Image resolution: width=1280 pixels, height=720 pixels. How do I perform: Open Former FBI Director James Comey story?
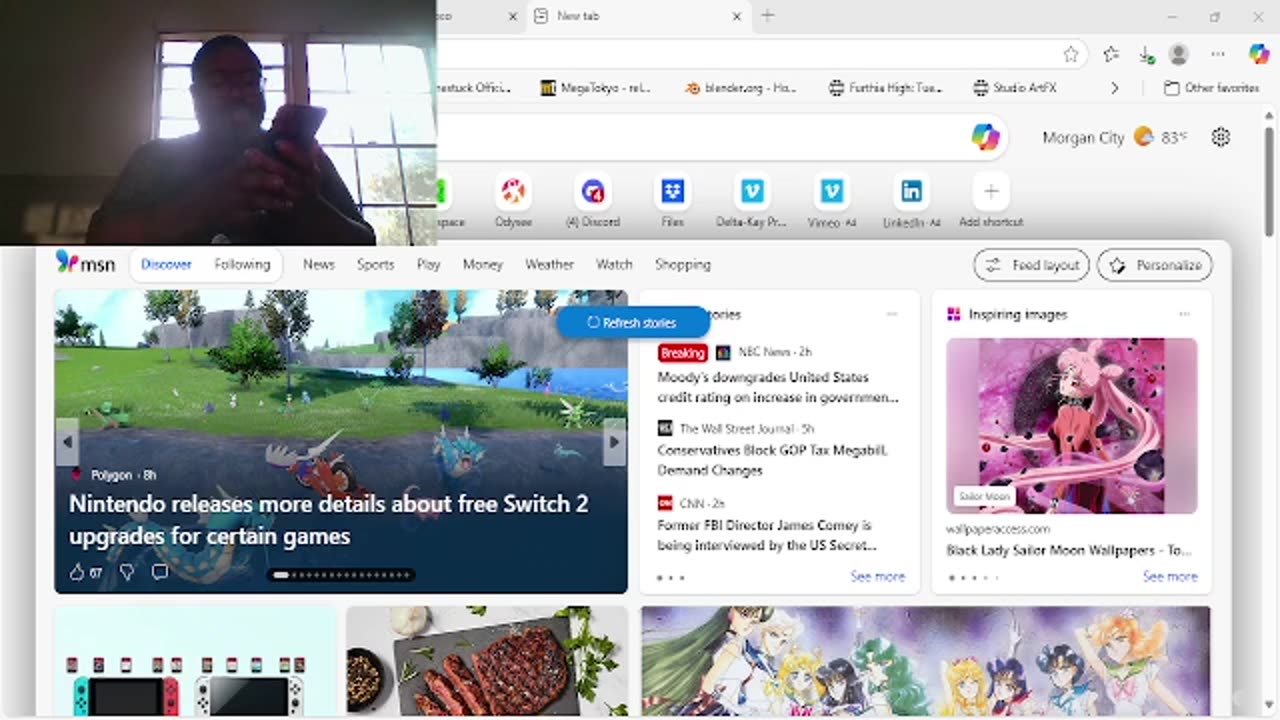(767, 535)
